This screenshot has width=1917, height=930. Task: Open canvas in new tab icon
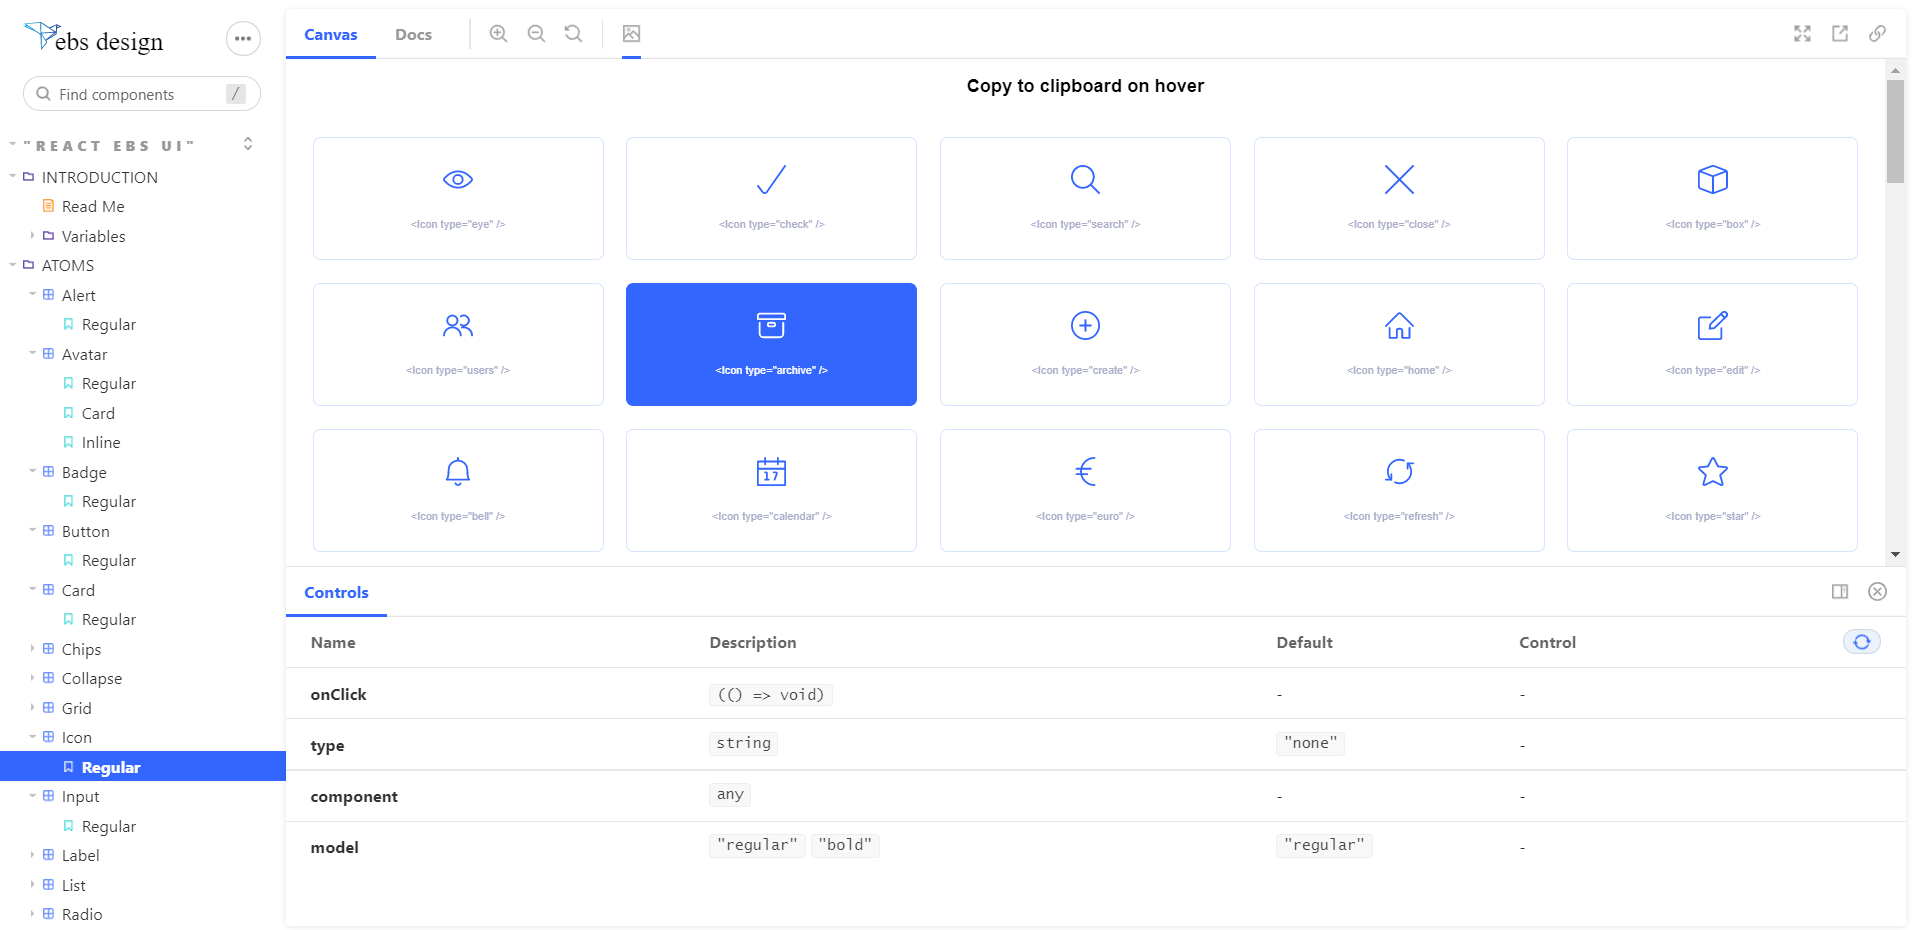[x=1840, y=34]
